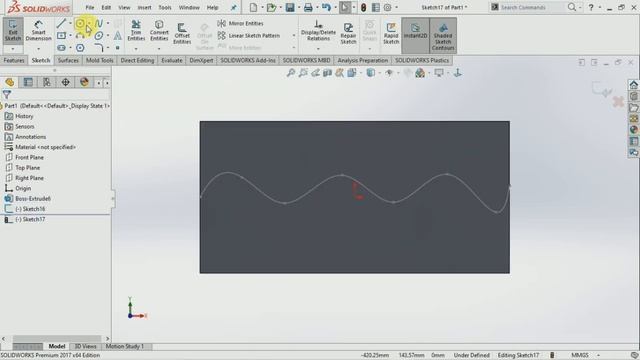This screenshot has width=640, height=360.
Task: Open the Tools menu
Action: 165,7
